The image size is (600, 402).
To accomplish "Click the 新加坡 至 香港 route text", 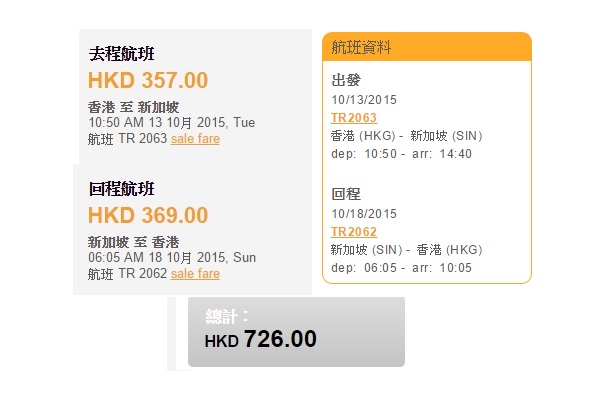I will [x=134, y=242].
